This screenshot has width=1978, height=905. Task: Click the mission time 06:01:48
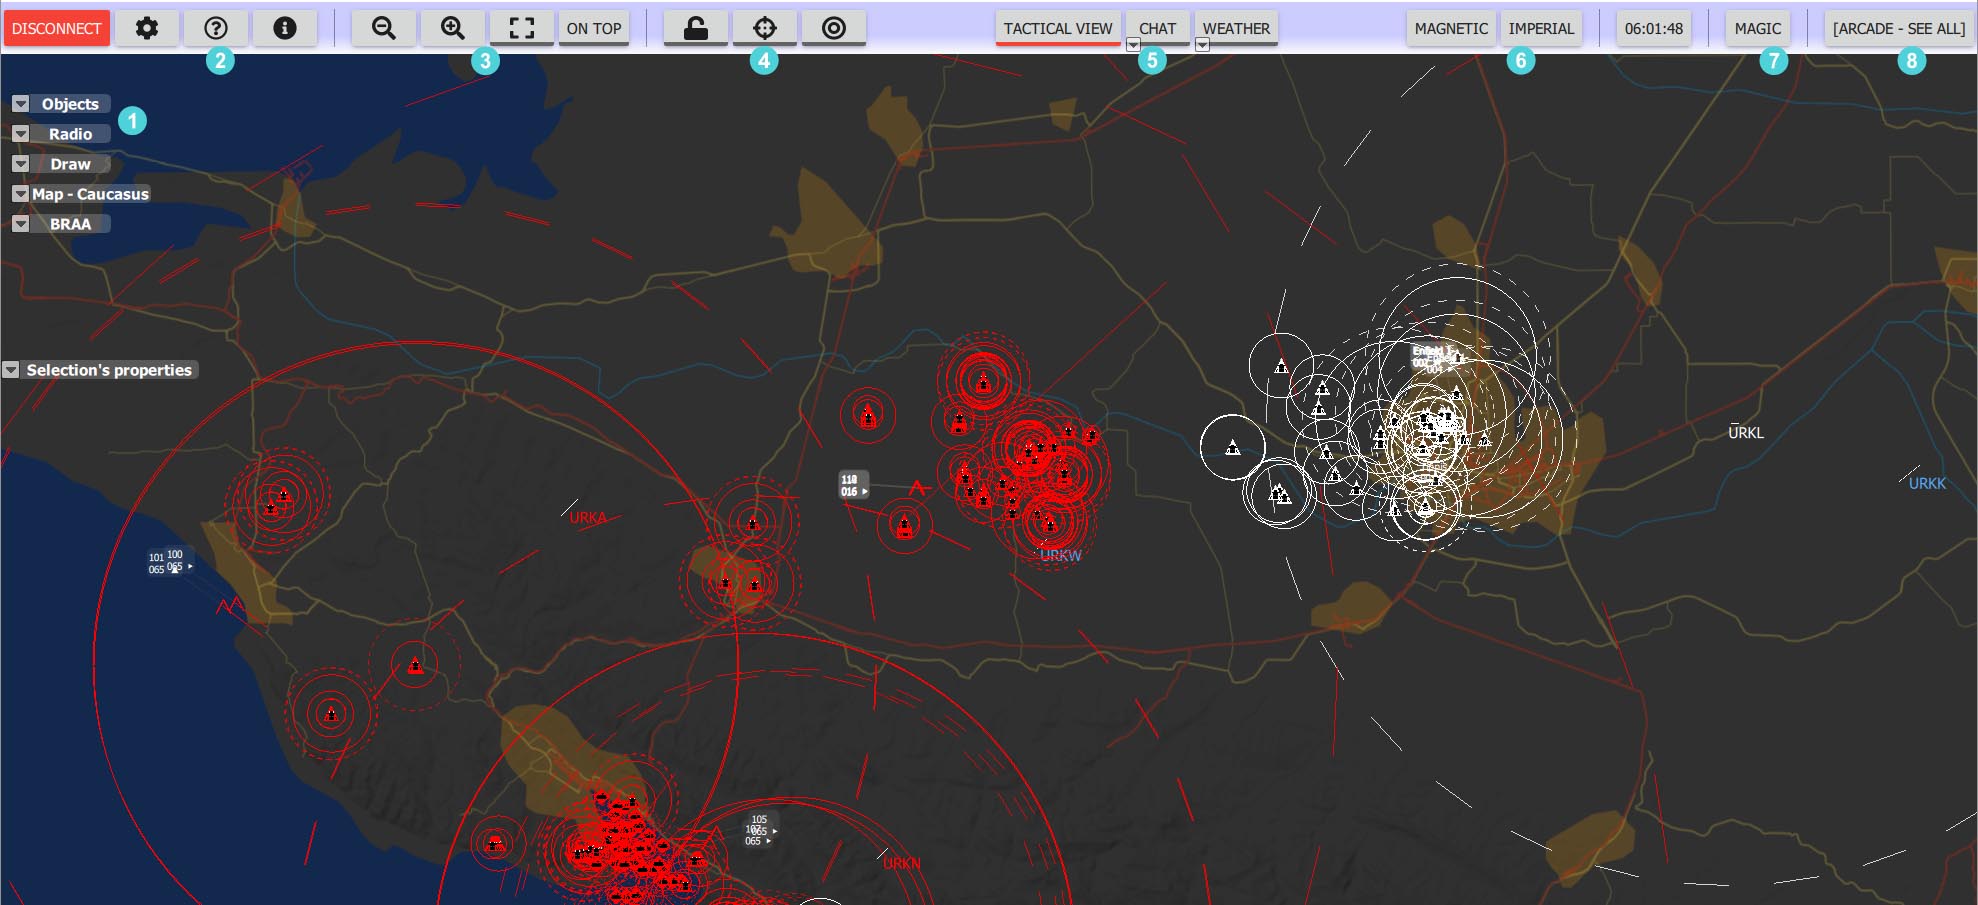(1654, 28)
